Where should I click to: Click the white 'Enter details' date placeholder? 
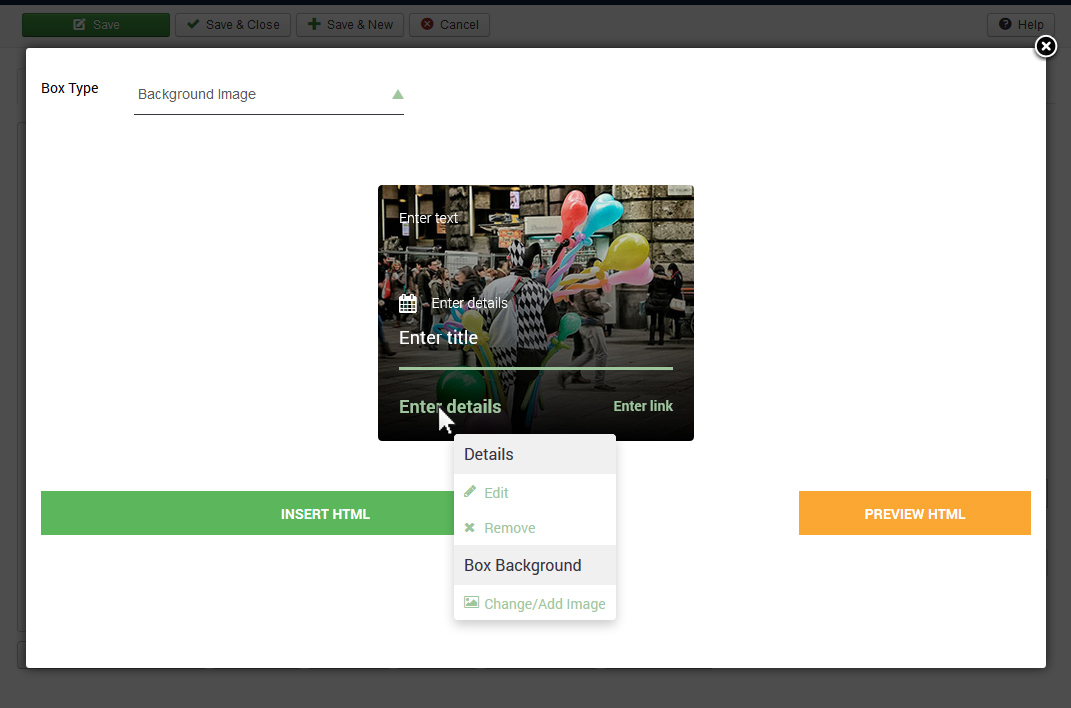tap(469, 303)
